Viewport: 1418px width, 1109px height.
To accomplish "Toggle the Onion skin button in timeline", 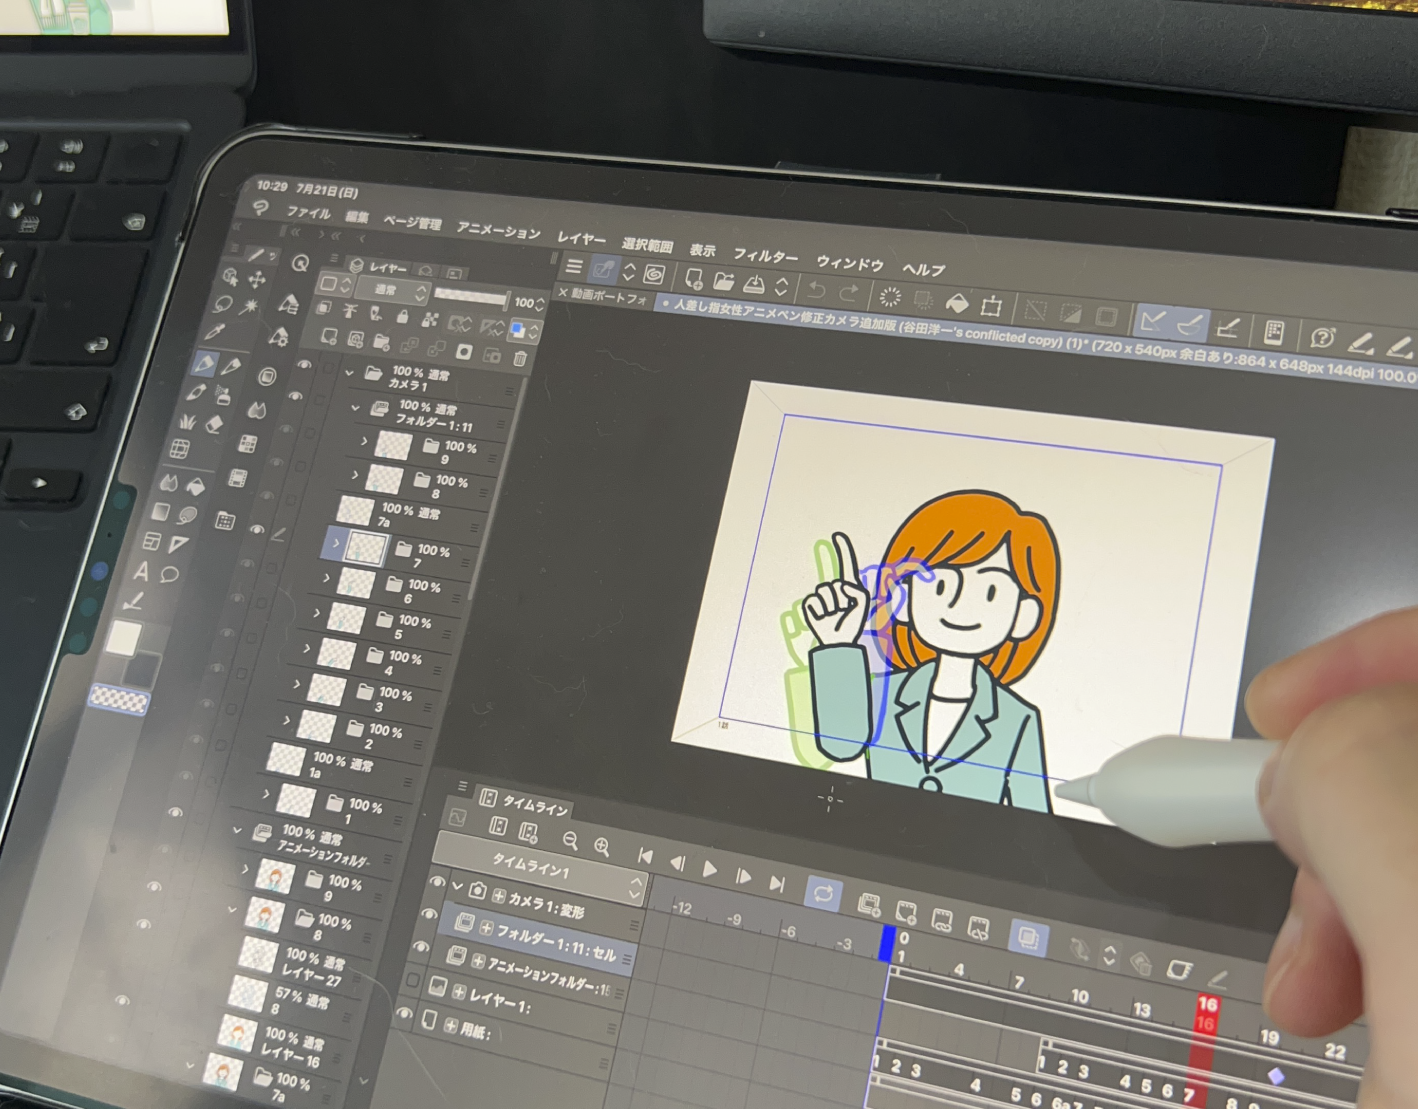I will click(x=1027, y=938).
